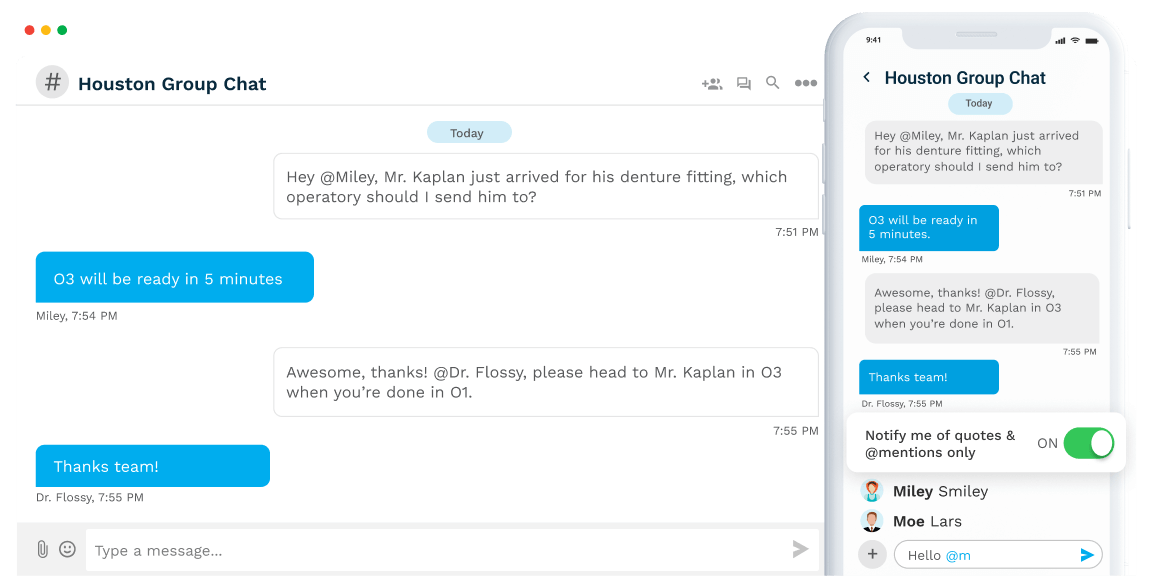Click the Houston Group Chat title
Screen dimensions: 1150x576
coord(172,84)
